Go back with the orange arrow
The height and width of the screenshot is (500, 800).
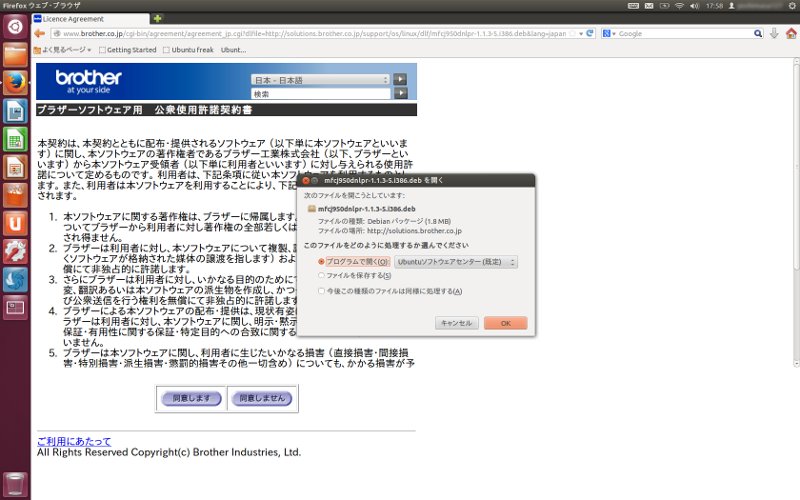coord(40,34)
